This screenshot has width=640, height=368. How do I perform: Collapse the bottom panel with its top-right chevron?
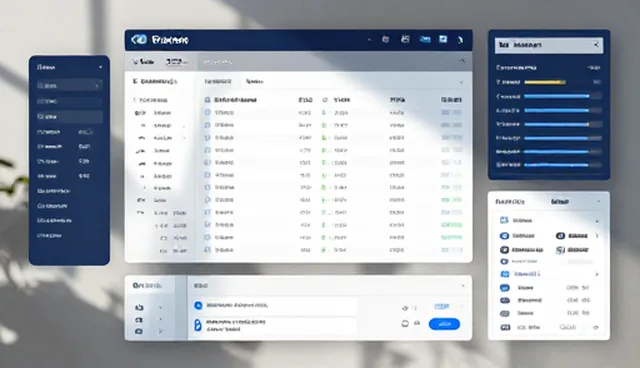point(462,286)
